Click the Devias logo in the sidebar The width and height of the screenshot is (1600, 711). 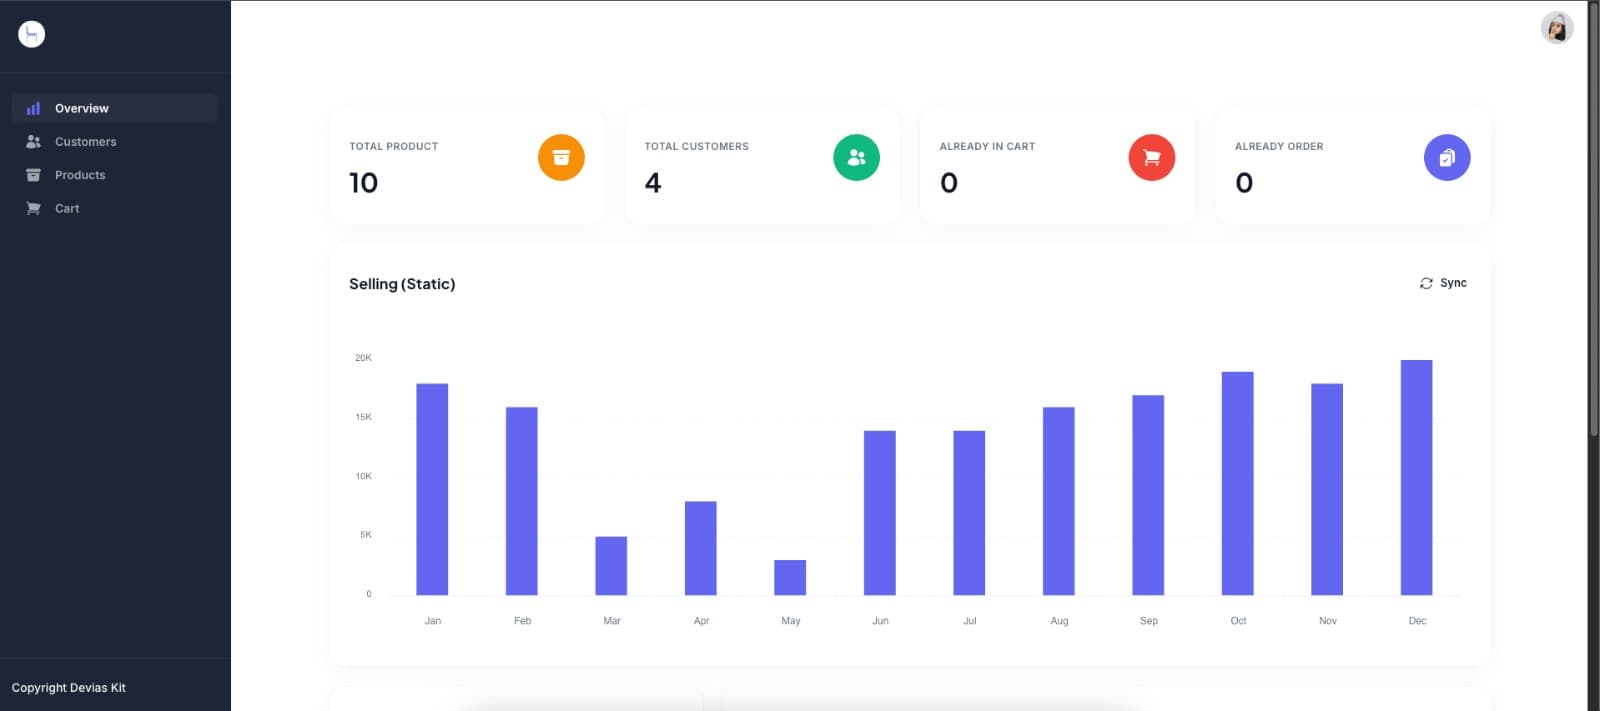32,34
